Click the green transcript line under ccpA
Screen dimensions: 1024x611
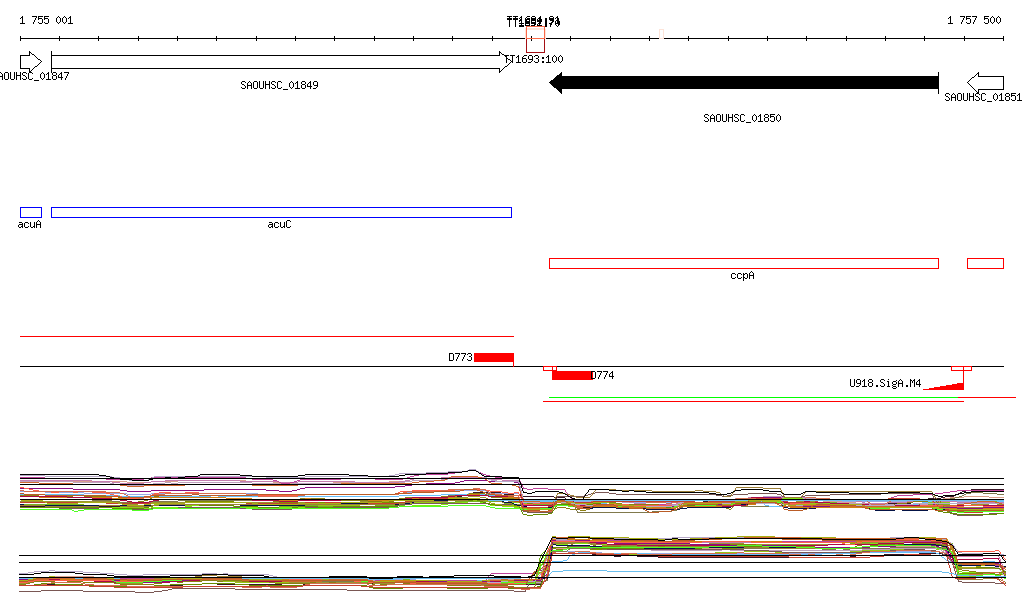pyautogui.click(x=756, y=397)
